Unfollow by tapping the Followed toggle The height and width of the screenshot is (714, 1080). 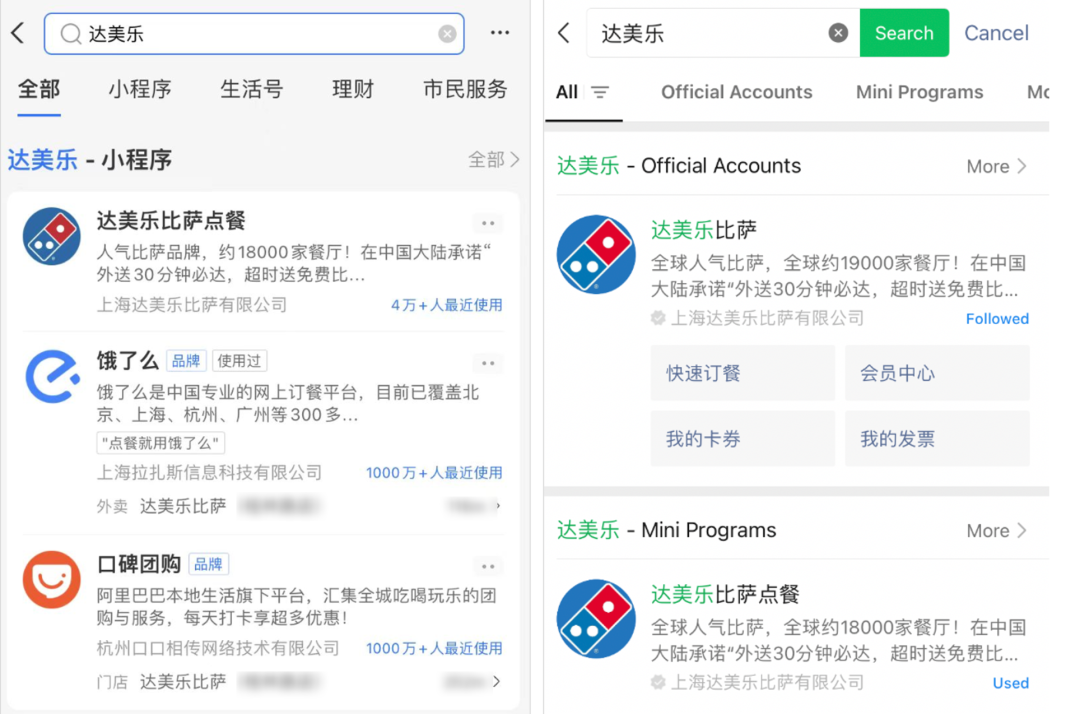(997, 318)
